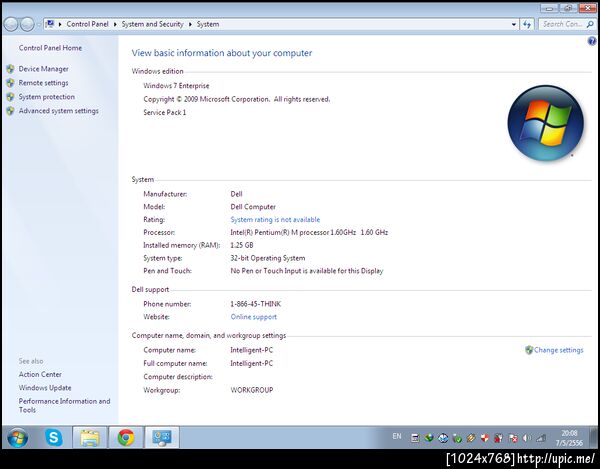Expand arrow after Control Panel breadcrumb
Viewport: 600px width, 469px height.
point(115,24)
